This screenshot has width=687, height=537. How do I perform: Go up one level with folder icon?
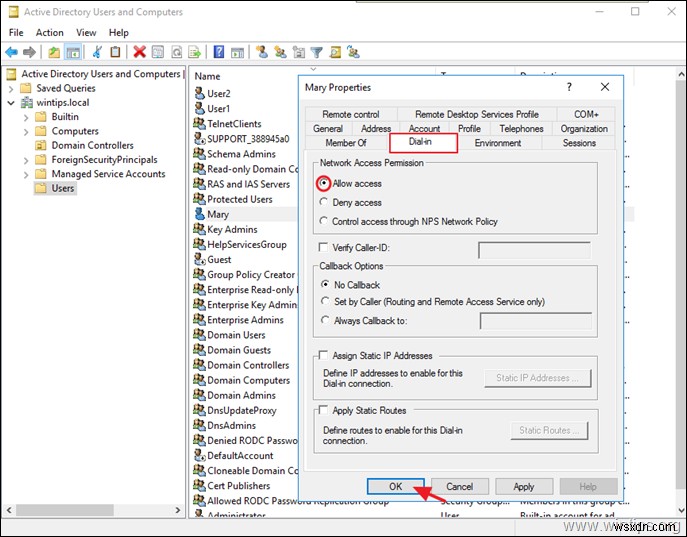[x=54, y=53]
